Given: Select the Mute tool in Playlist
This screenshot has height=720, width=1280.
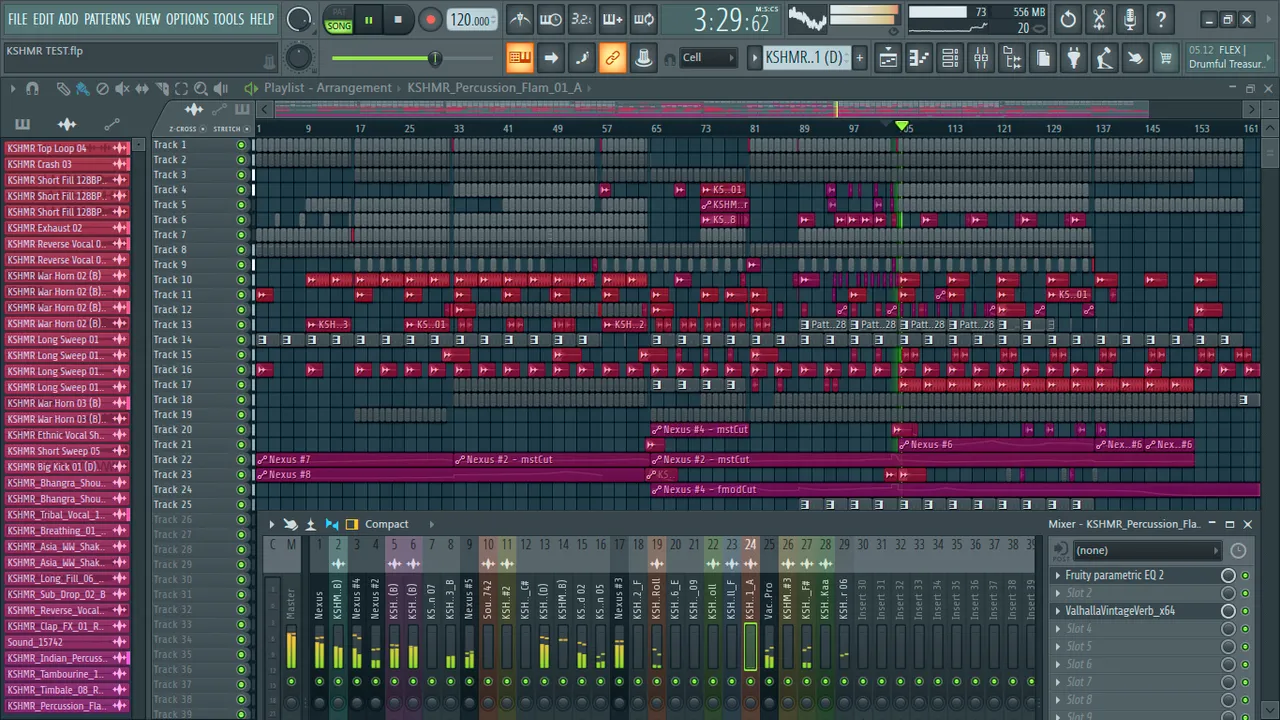Looking at the screenshot, I should click(x=122, y=89).
